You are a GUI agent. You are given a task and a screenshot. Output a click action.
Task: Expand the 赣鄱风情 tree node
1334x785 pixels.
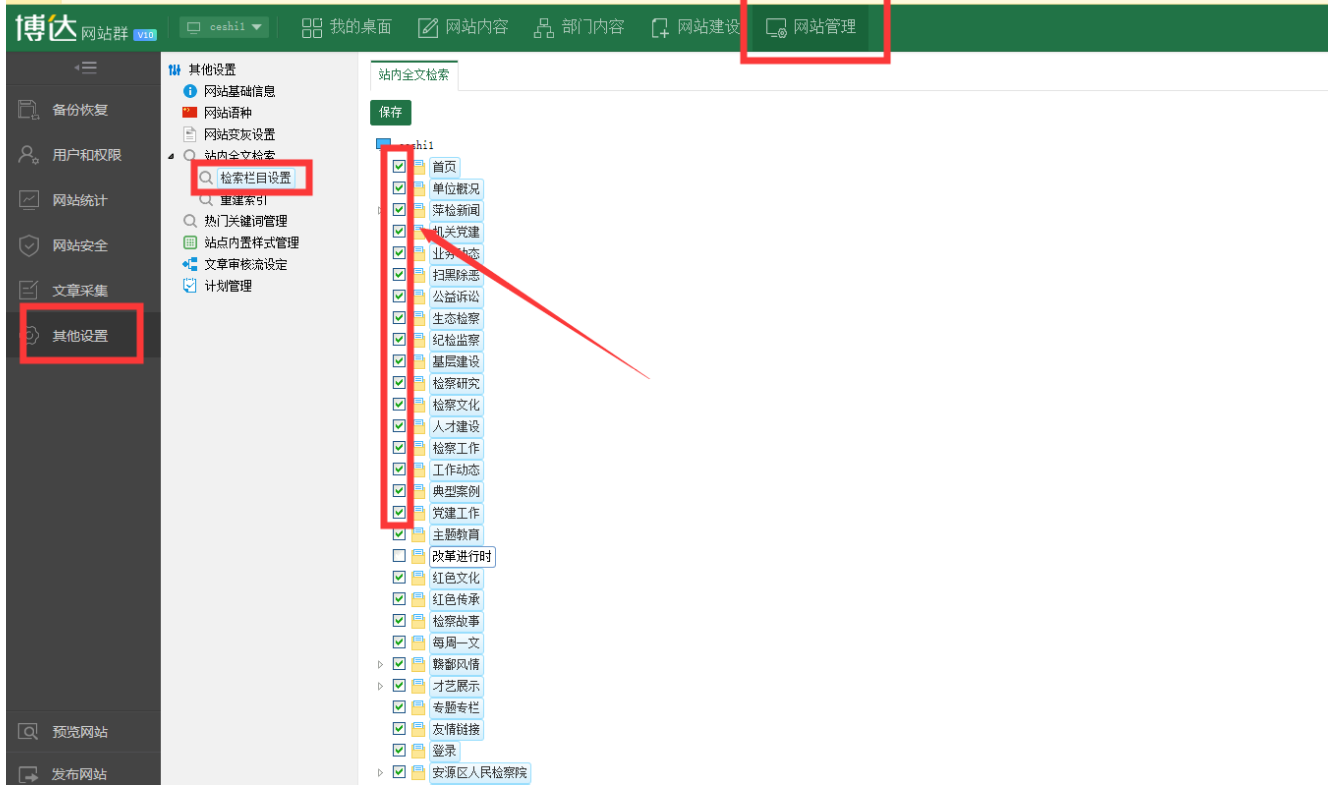[x=380, y=664]
